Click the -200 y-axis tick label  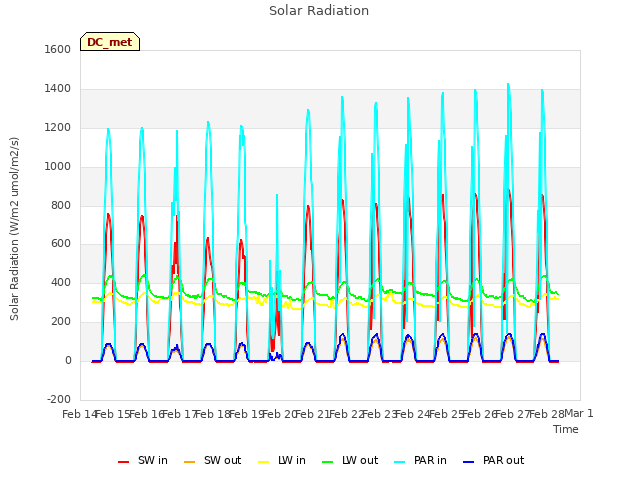[59, 399]
